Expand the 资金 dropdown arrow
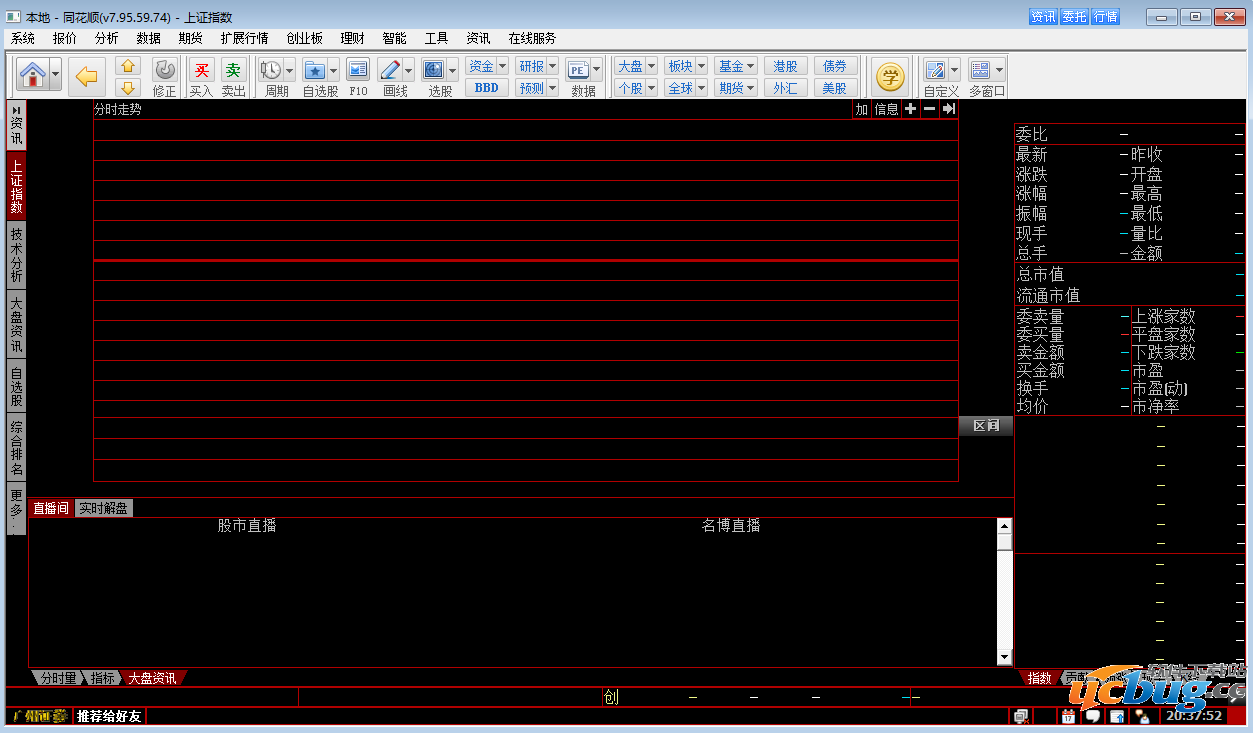Viewport: 1253px width, 733px height. tap(502, 66)
